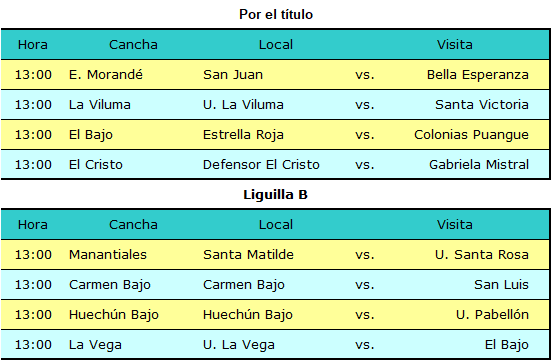This screenshot has width=551, height=360.
Task: Click Santa Matilde in the Liguilla B table
Action: [x=248, y=255]
